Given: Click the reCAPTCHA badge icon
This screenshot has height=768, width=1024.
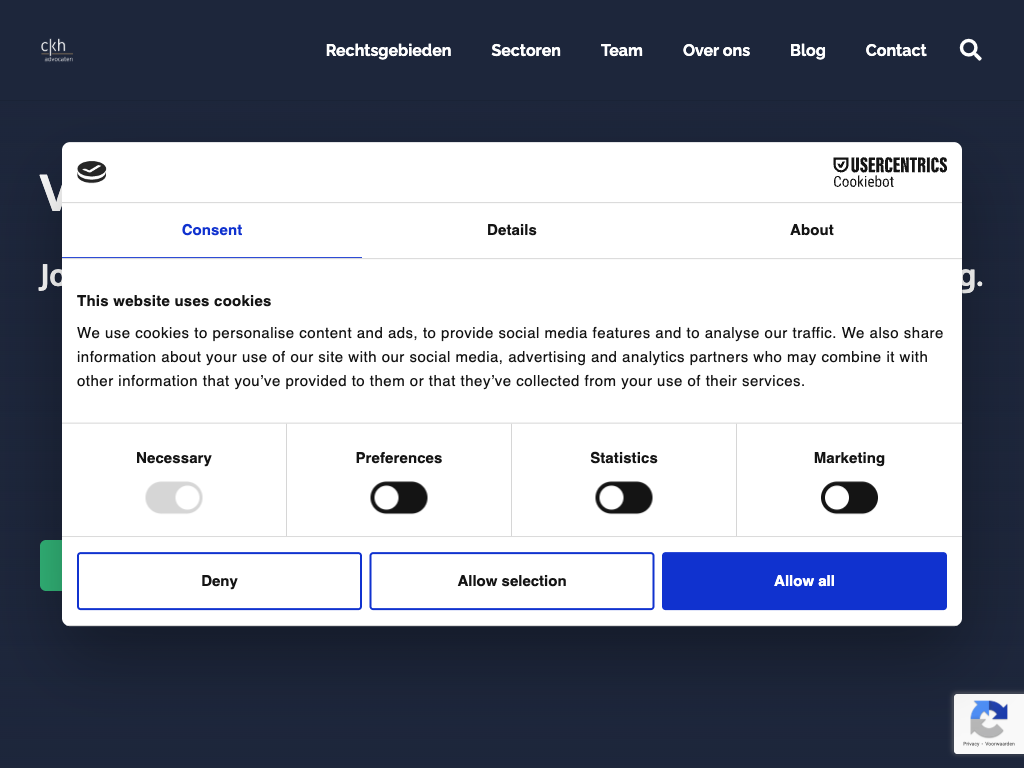Looking at the screenshot, I should [x=988, y=720].
